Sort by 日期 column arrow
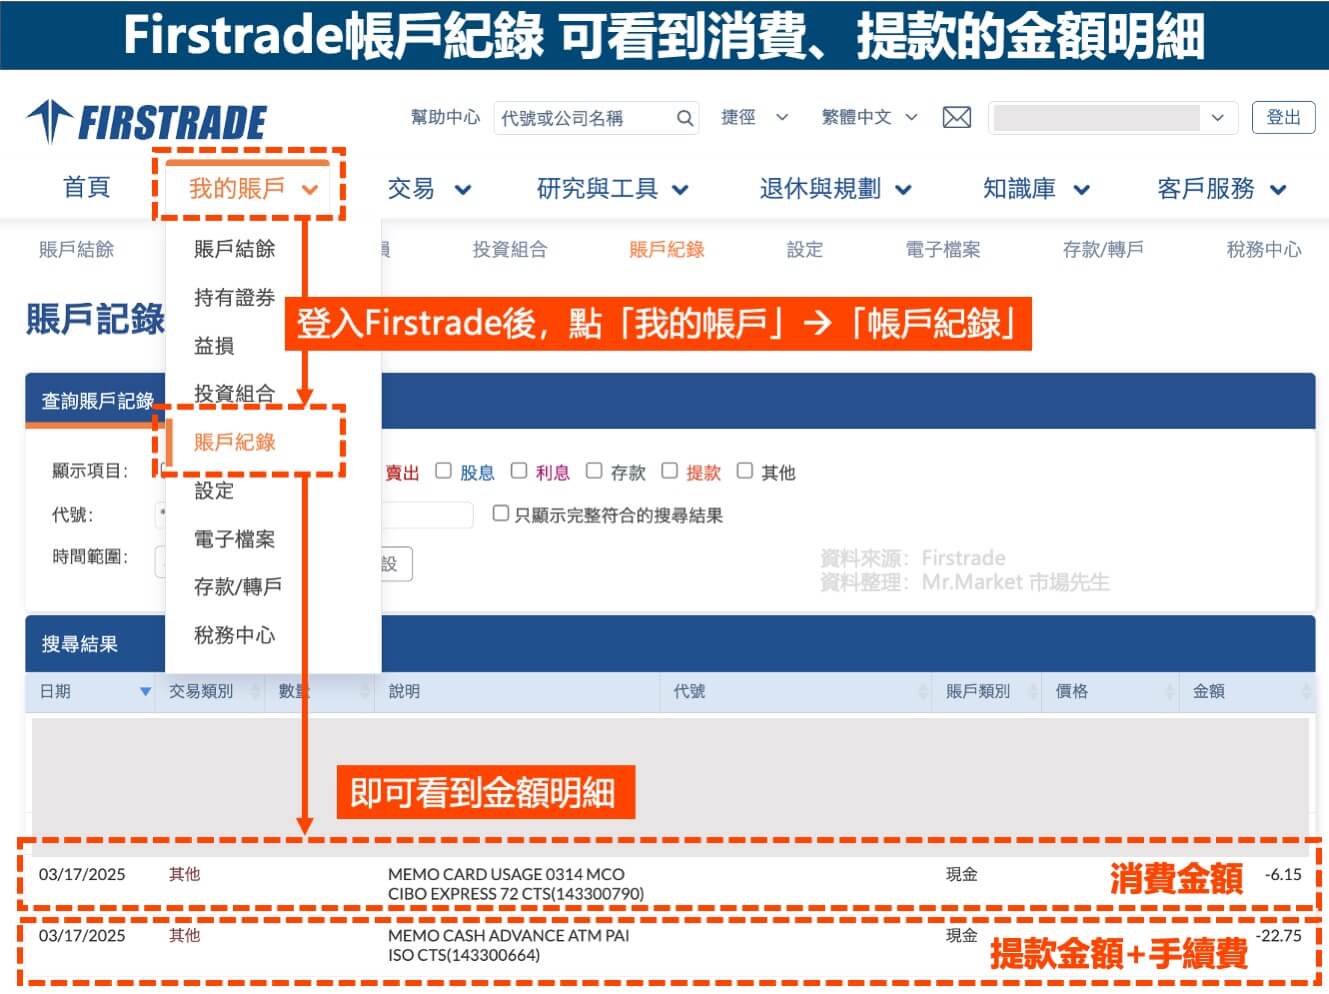Screen dimensions: 1329x994 146,692
